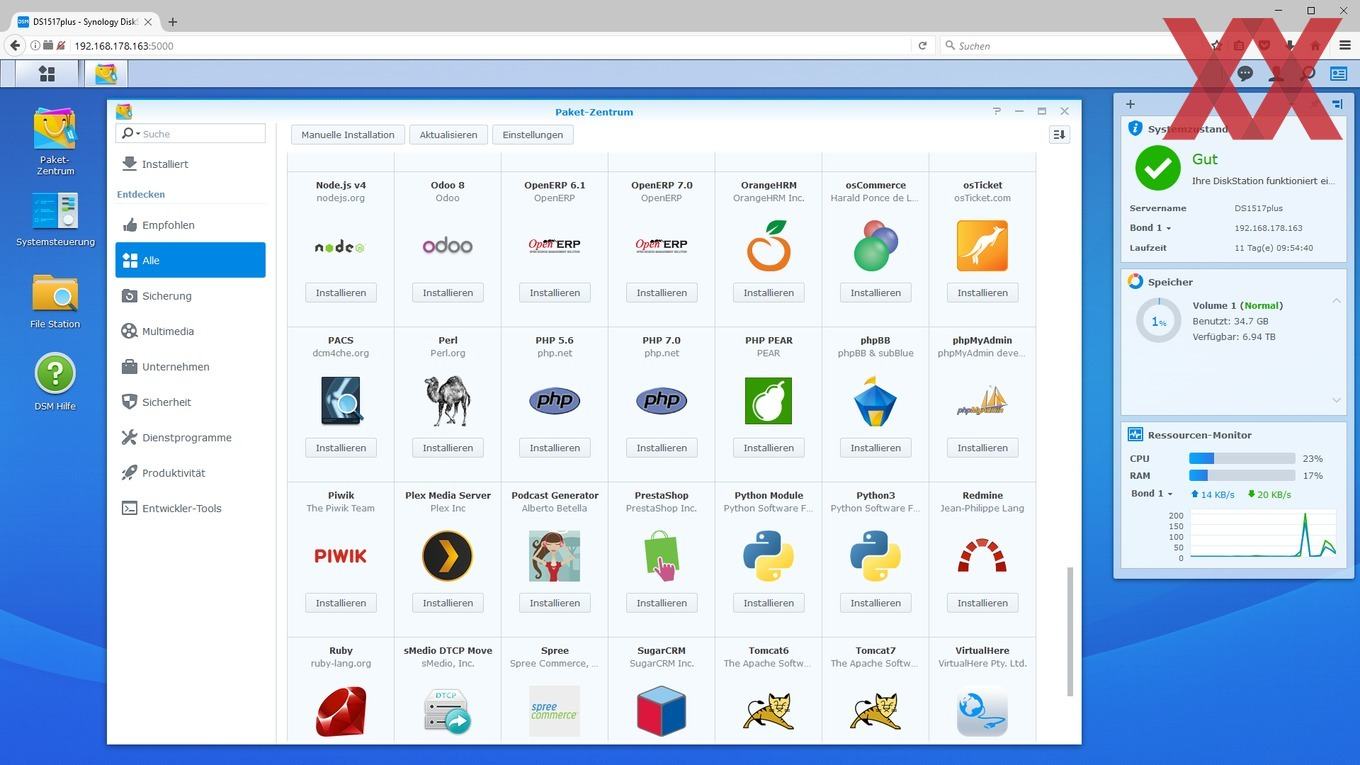
Task: Open the DSM search magnifier icon
Action: [x=1307, y=73]
